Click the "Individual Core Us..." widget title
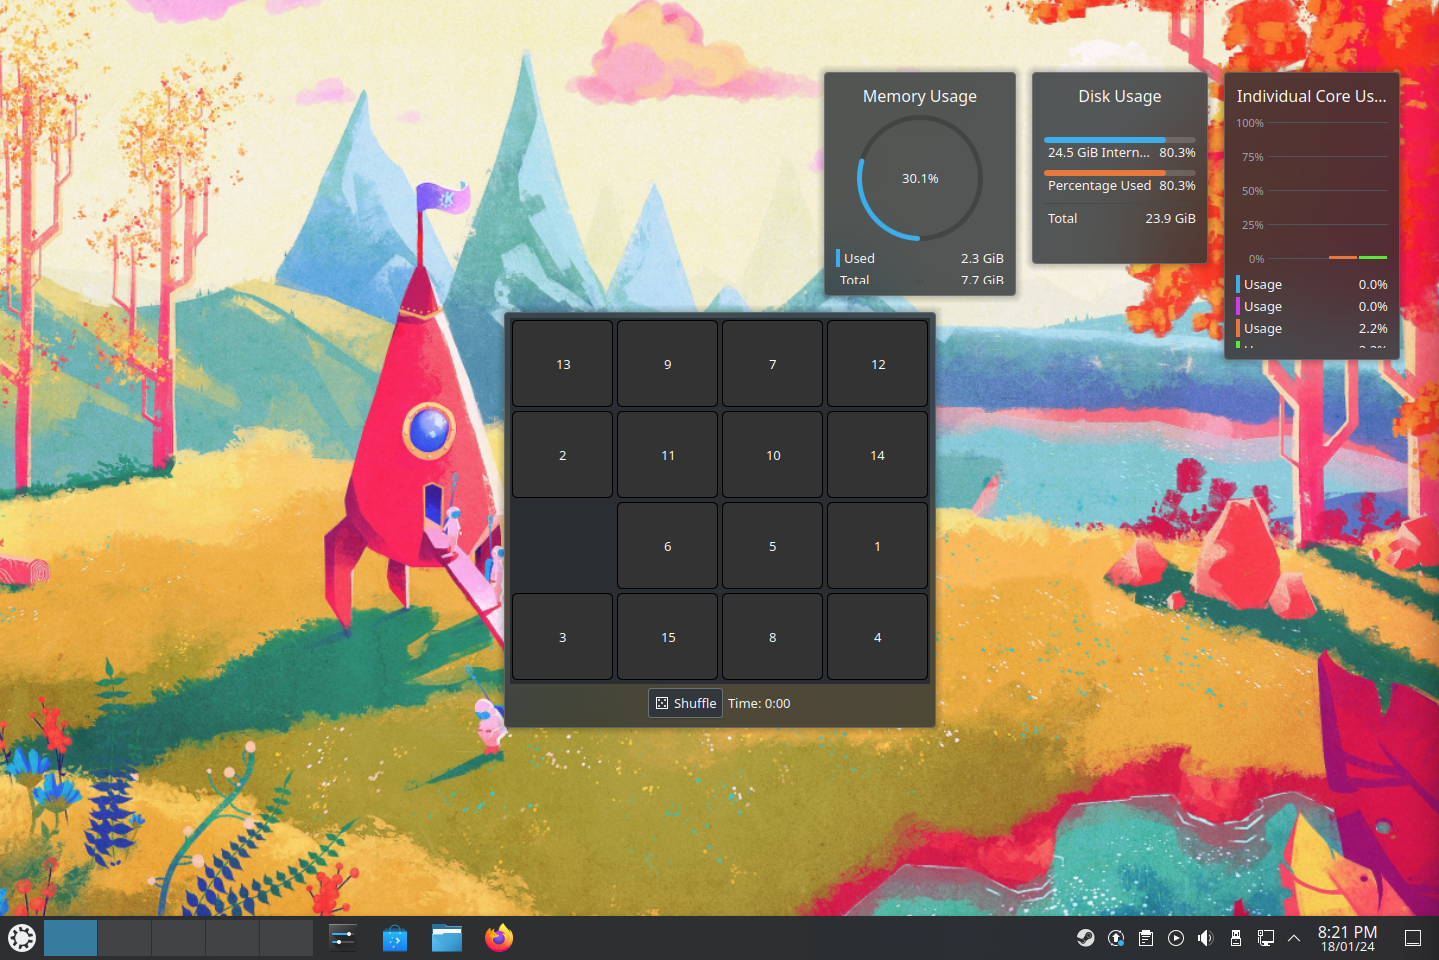The height and width of the screenshot is (960, 1439). point(1311,96)
